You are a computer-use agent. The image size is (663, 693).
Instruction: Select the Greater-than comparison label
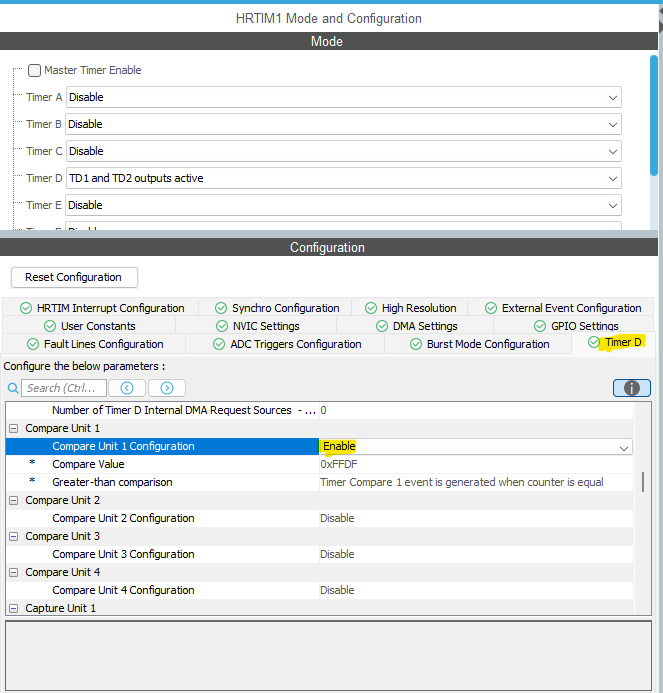pos(112,482)
